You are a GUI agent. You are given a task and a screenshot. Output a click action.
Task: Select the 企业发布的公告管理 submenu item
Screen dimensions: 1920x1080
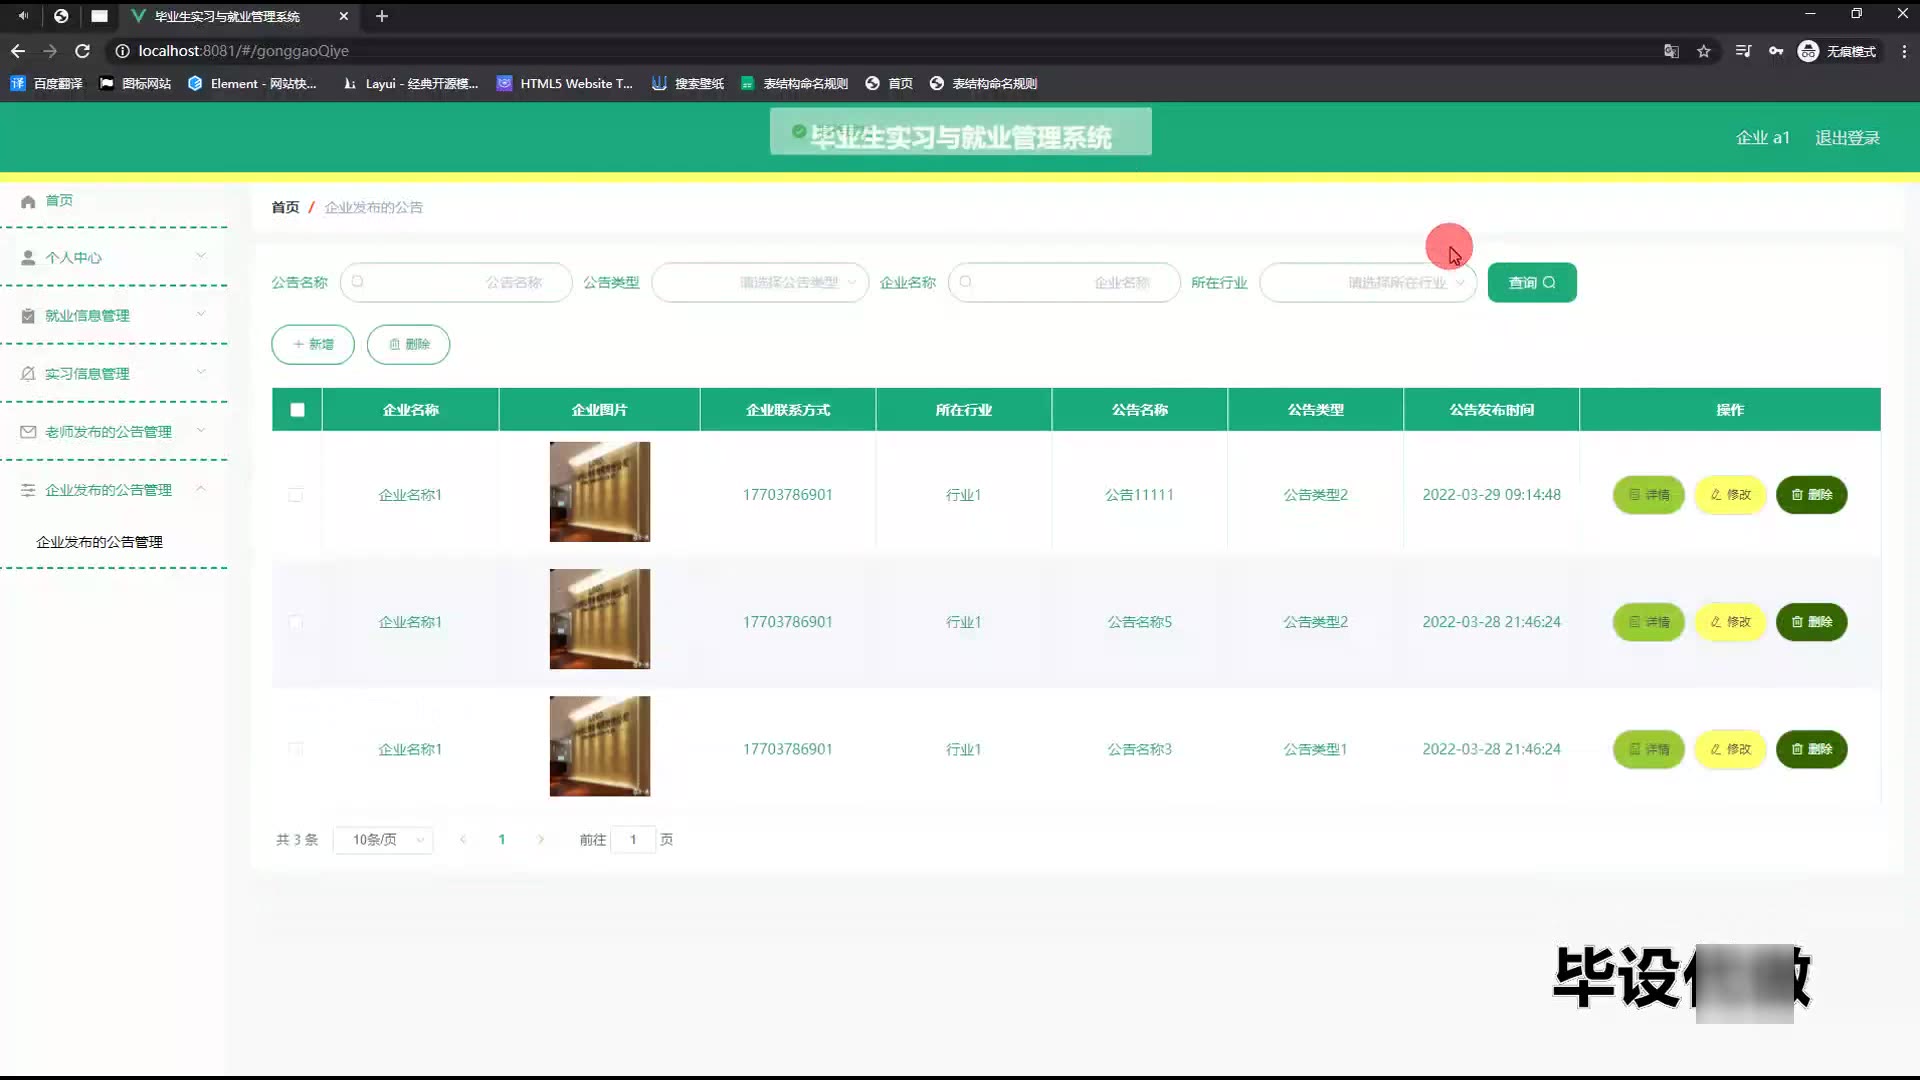pyautogui.click(x=99, y=542)
